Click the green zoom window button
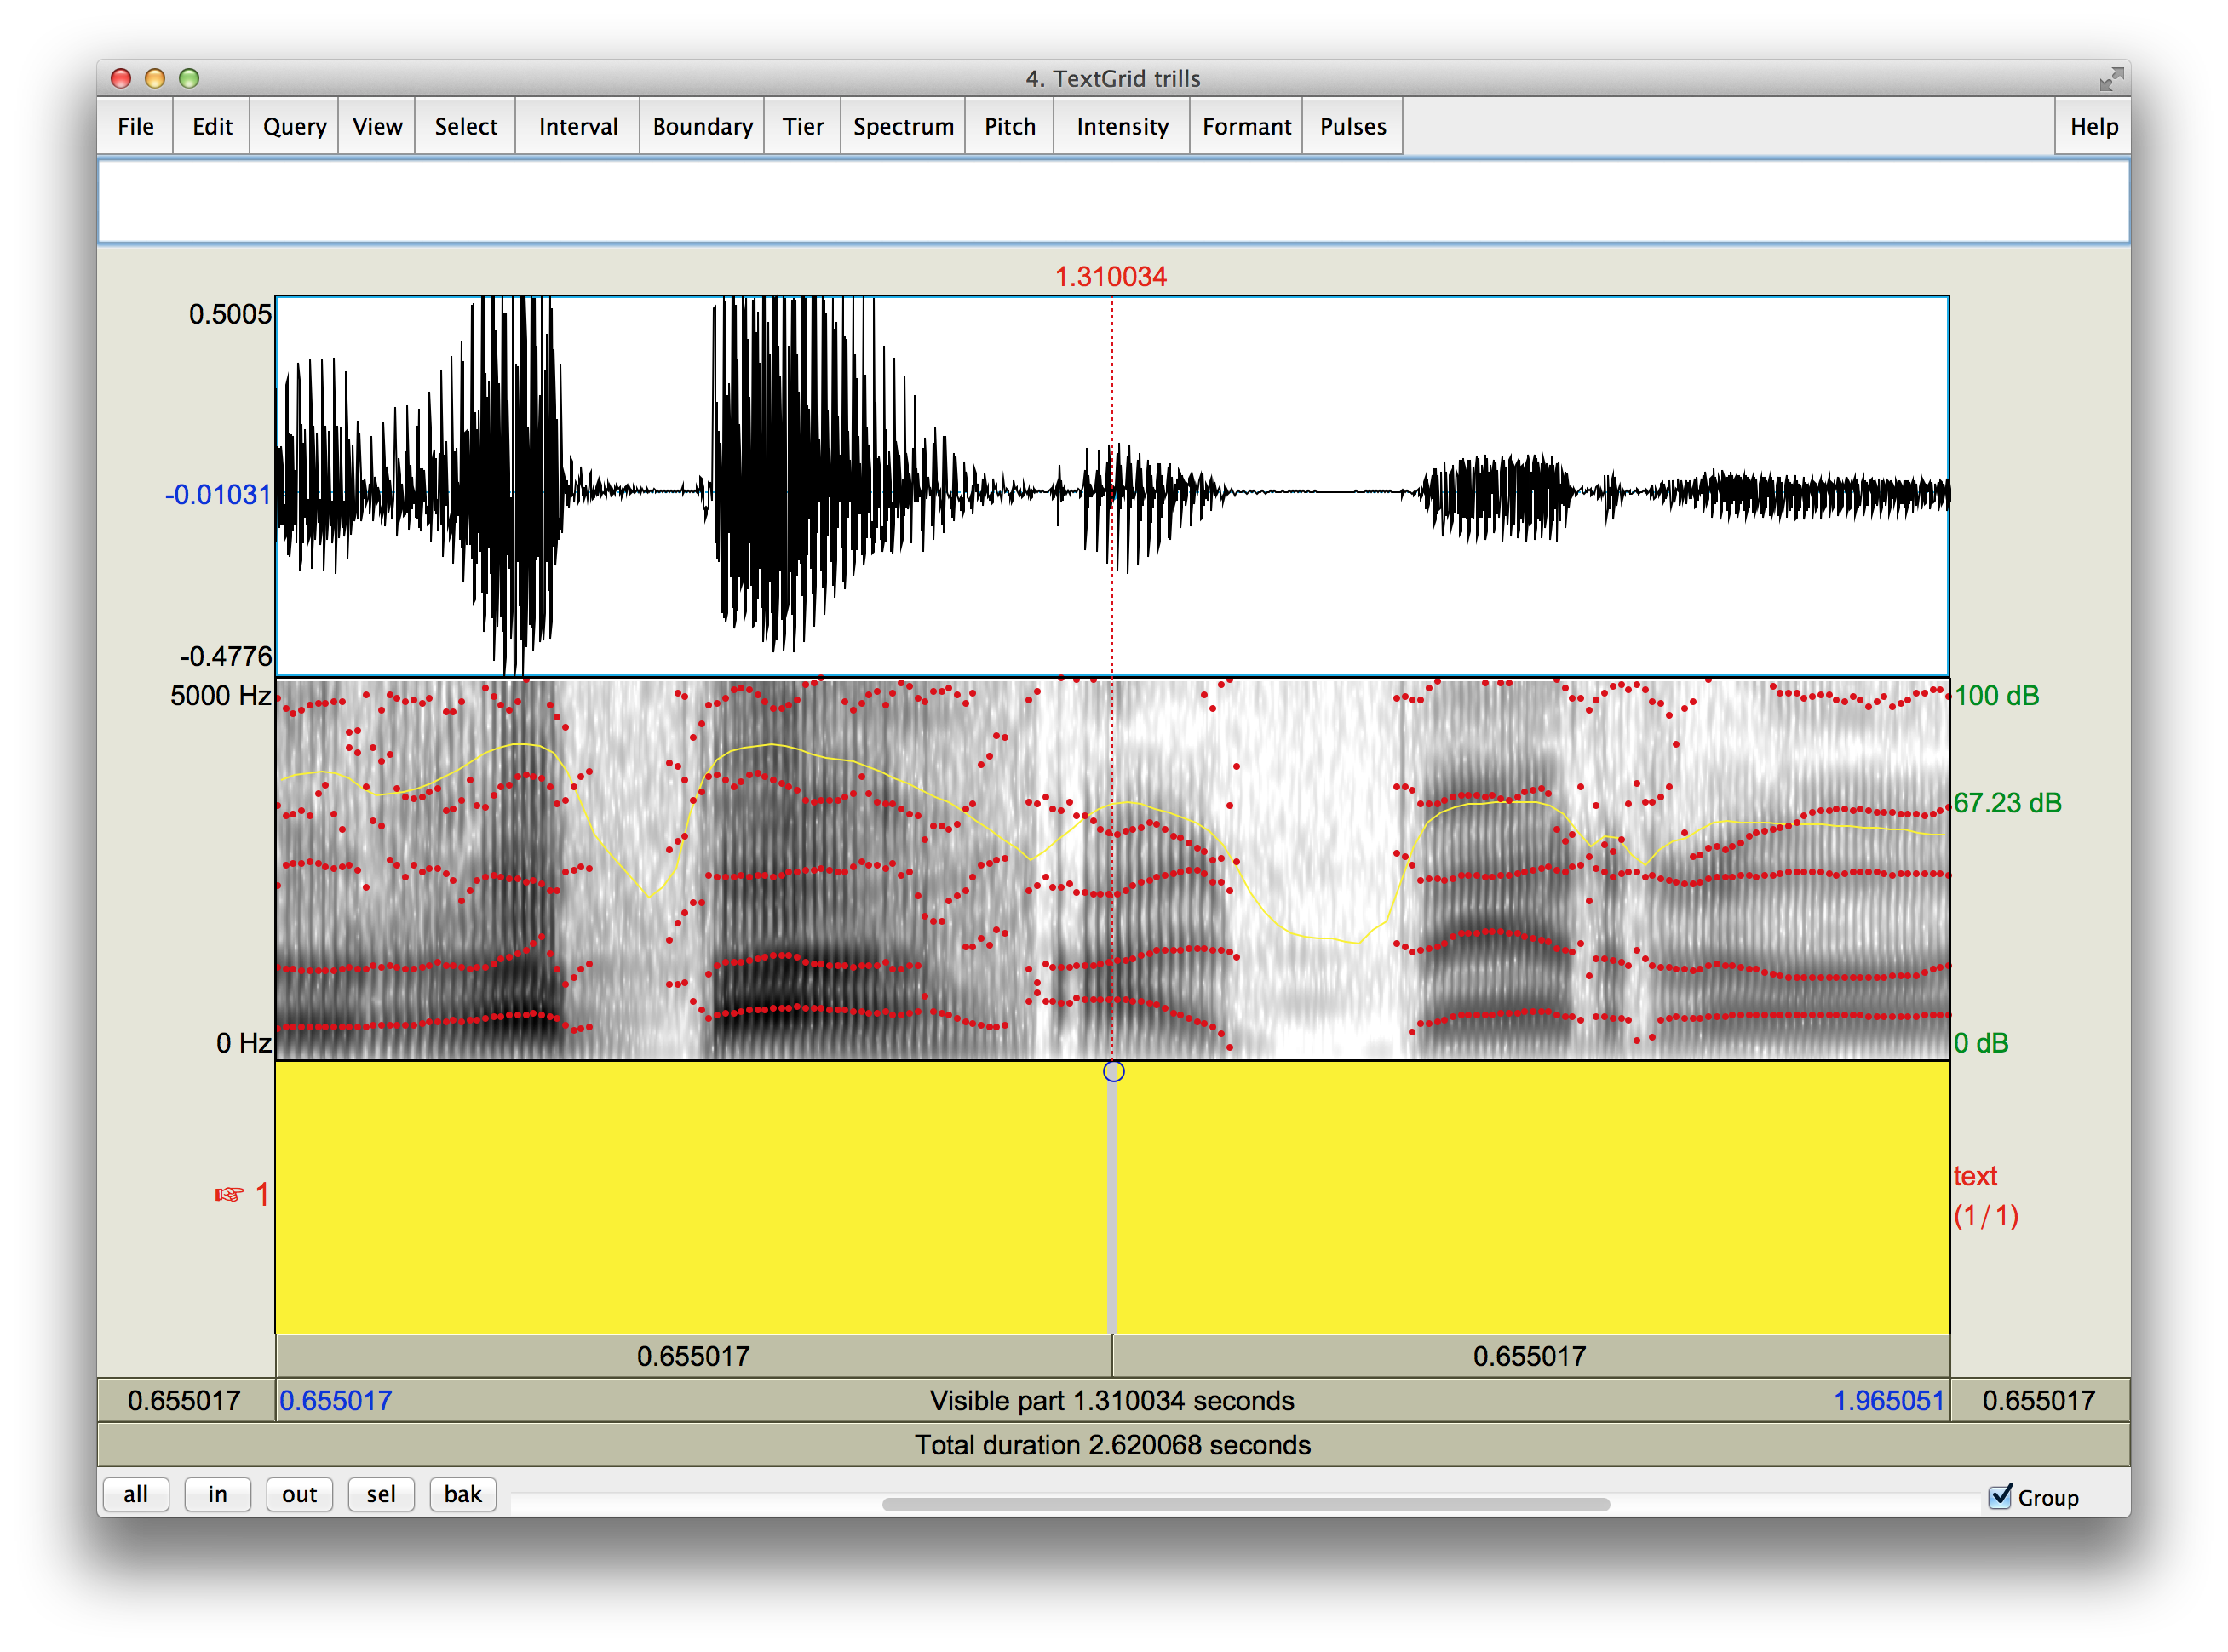 [189, 79]
